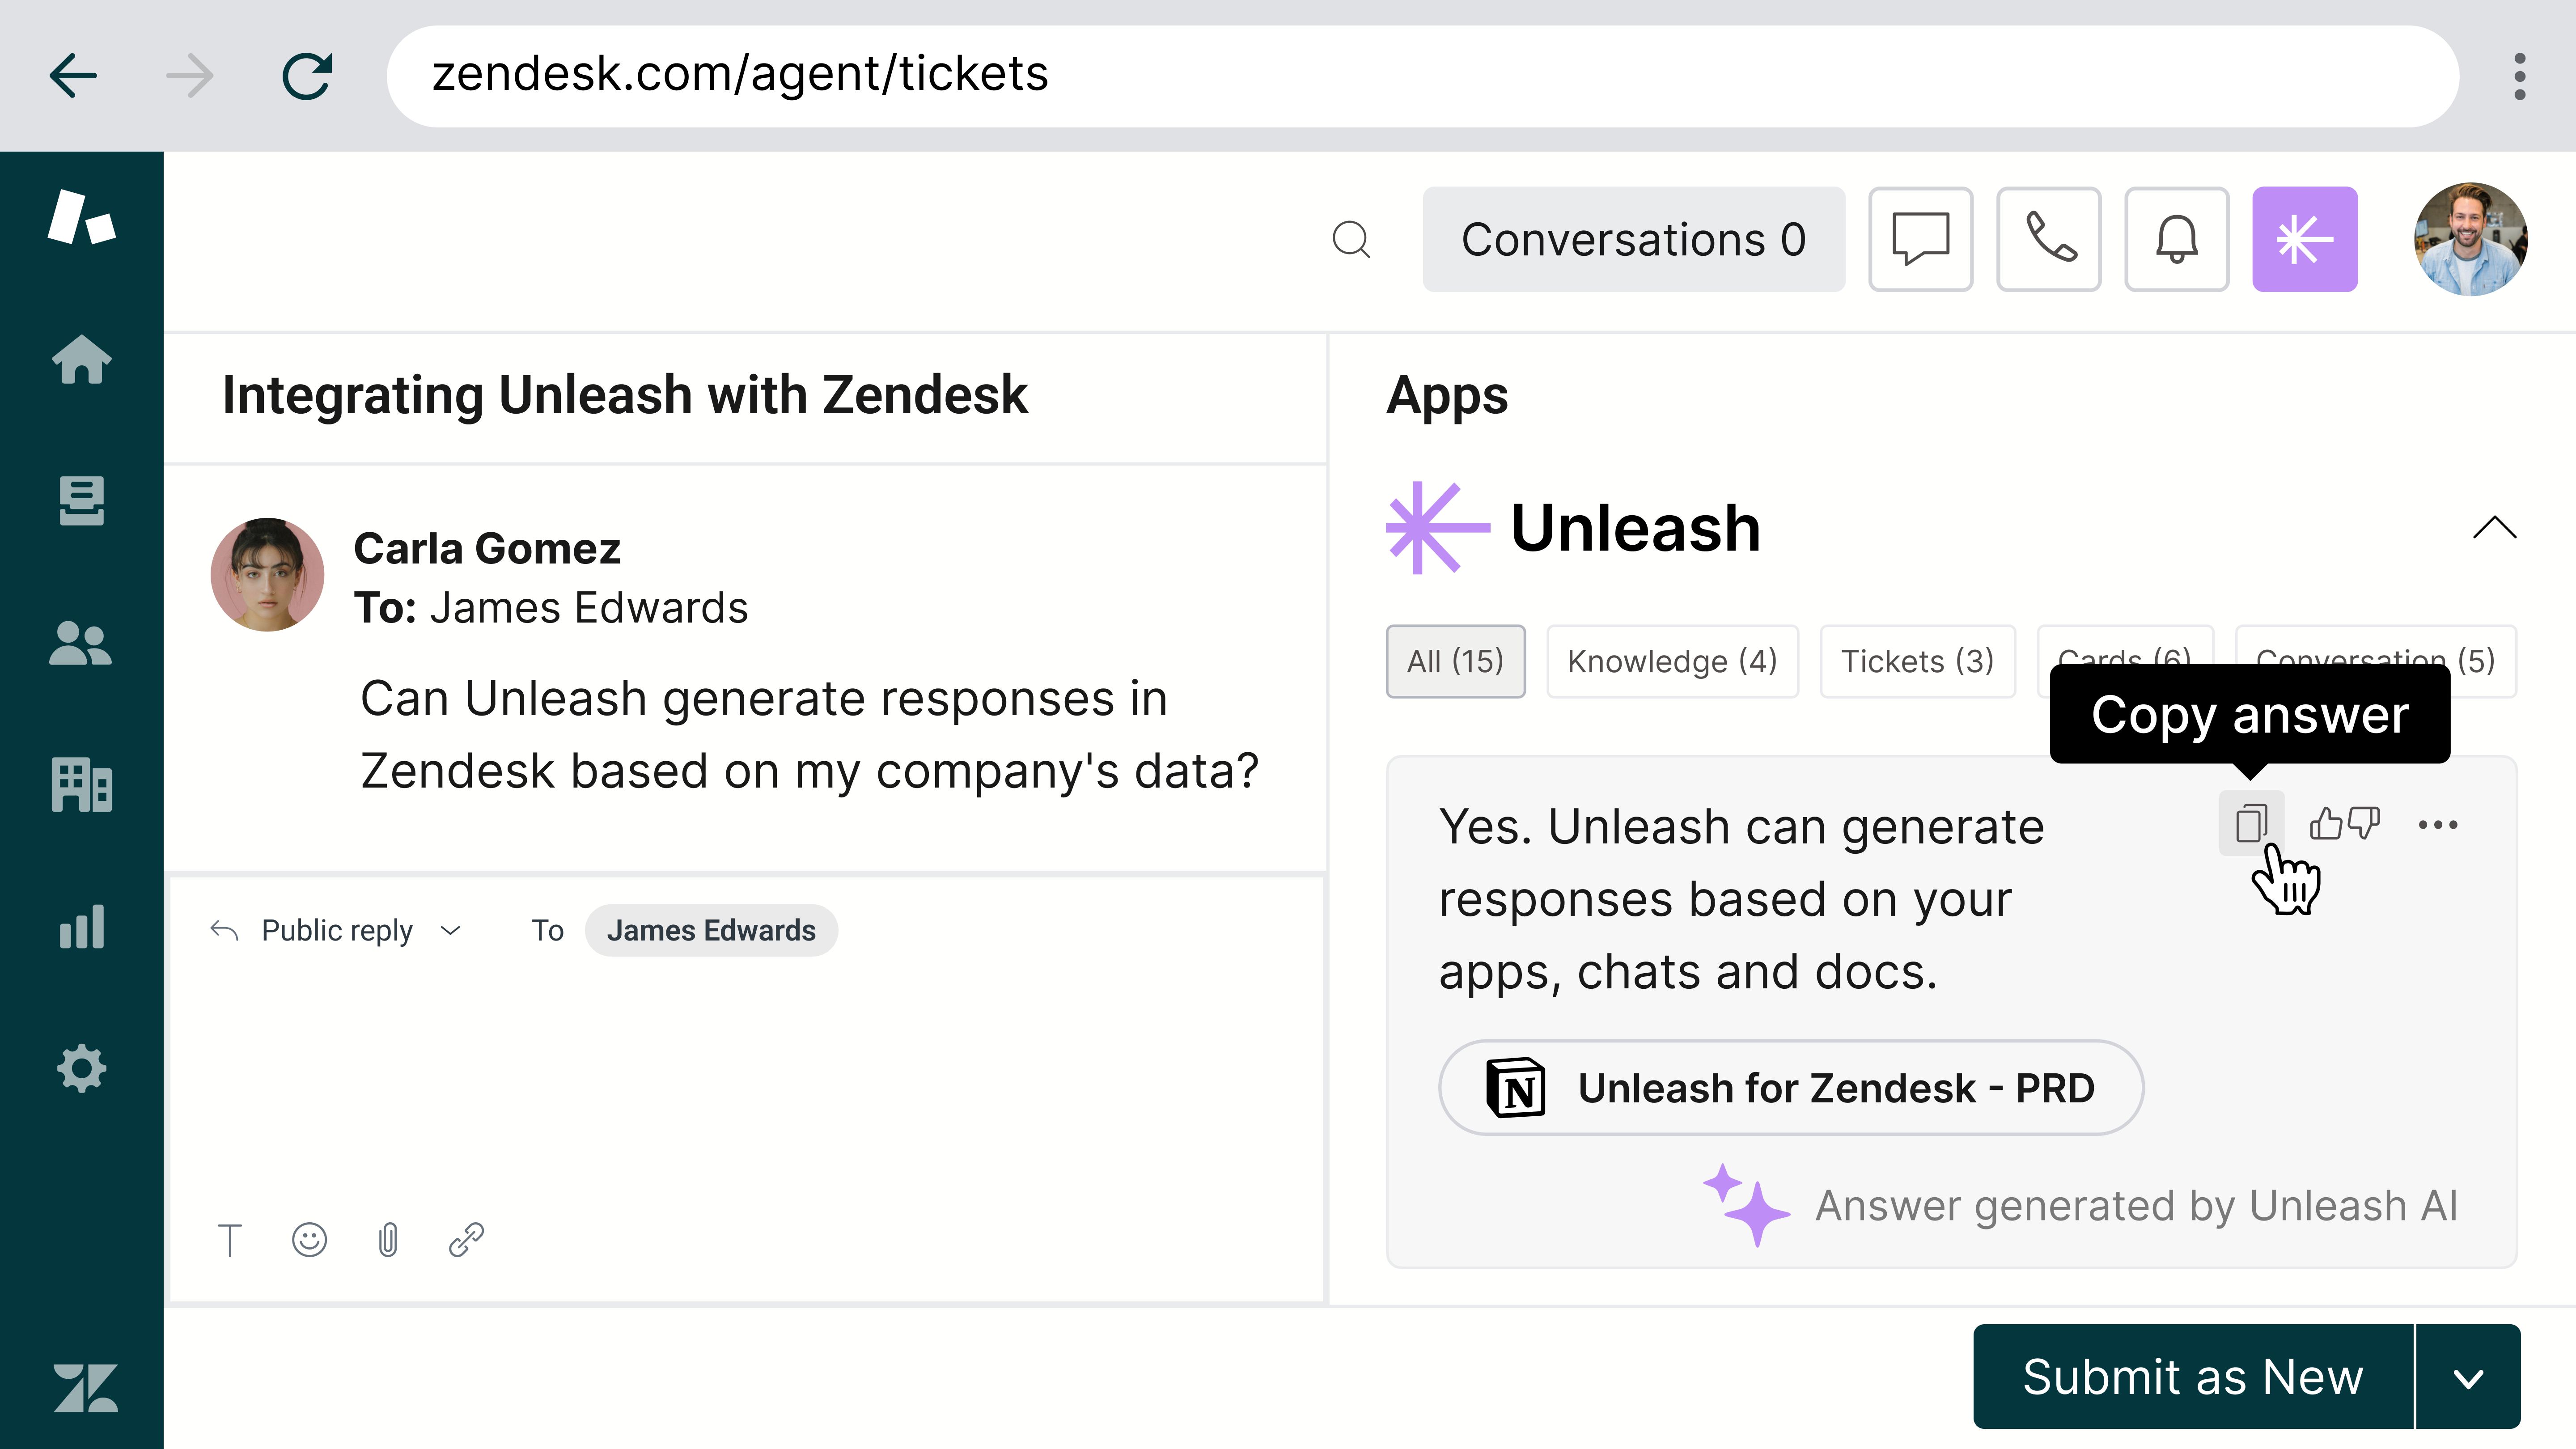Toggle the purple Unleash app button

coord(2304,240)
